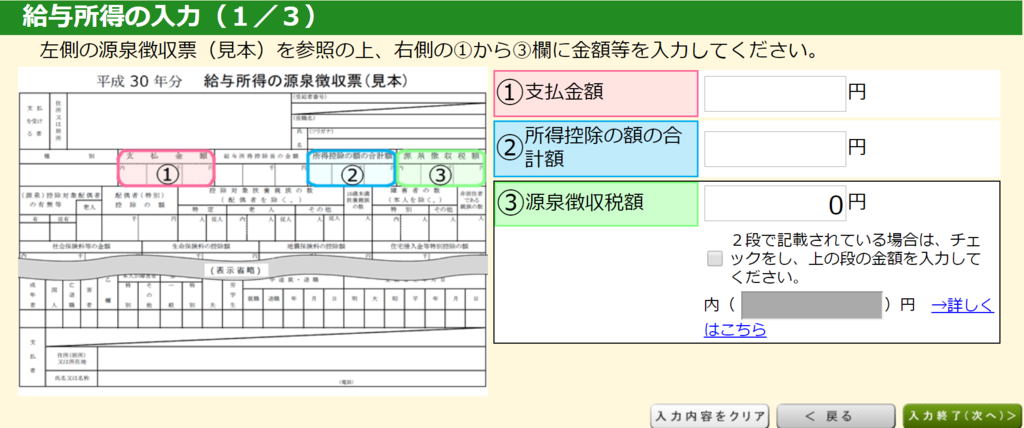The width and height of the screenshot is (1024, 428).
Task: Click the blue ②所得控除の額の合計額 label
Action: (596, 148)
